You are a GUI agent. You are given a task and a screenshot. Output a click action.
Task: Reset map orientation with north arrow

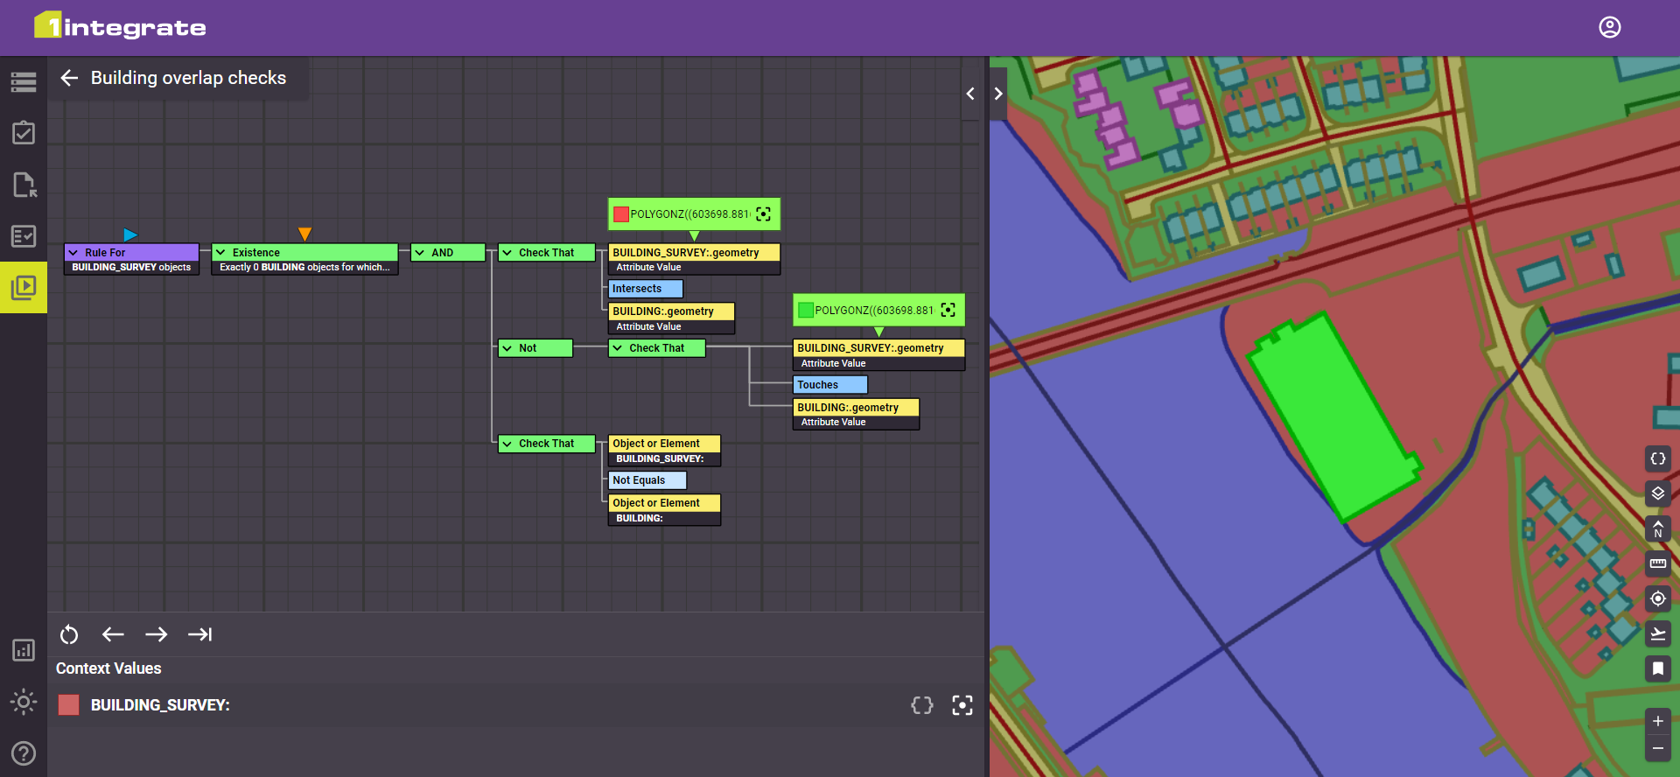point(1657,529)
